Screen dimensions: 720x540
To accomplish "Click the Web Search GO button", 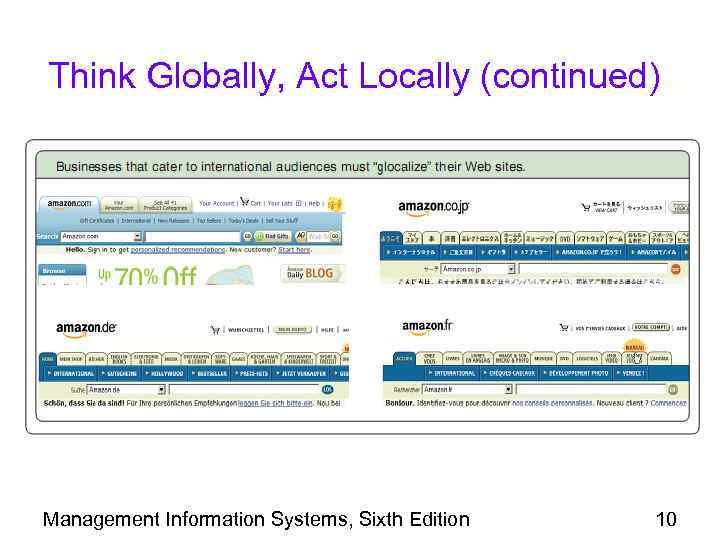I will tap(335, 236).
